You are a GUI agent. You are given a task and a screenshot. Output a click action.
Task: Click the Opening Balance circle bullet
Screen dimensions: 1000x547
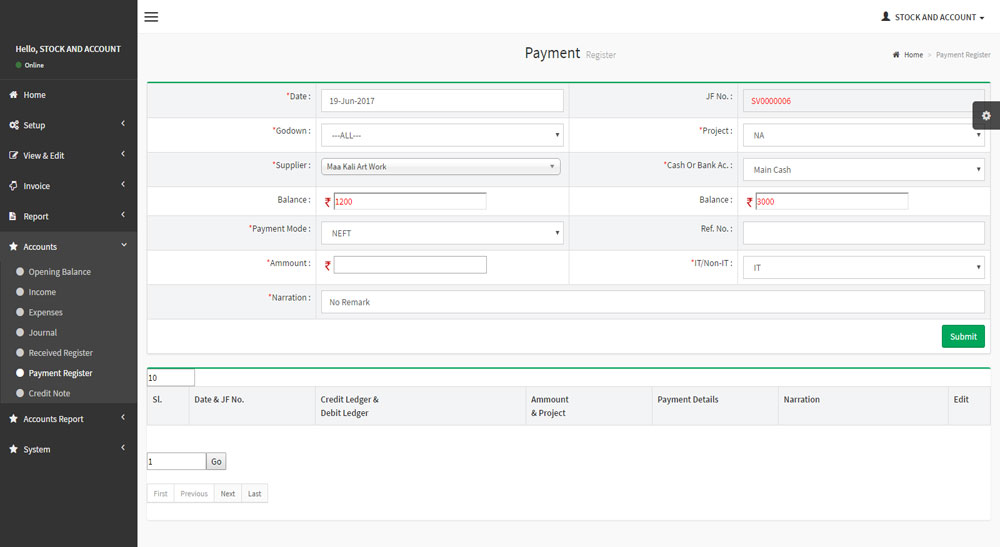pyautogui.click(x=20, y=272)
